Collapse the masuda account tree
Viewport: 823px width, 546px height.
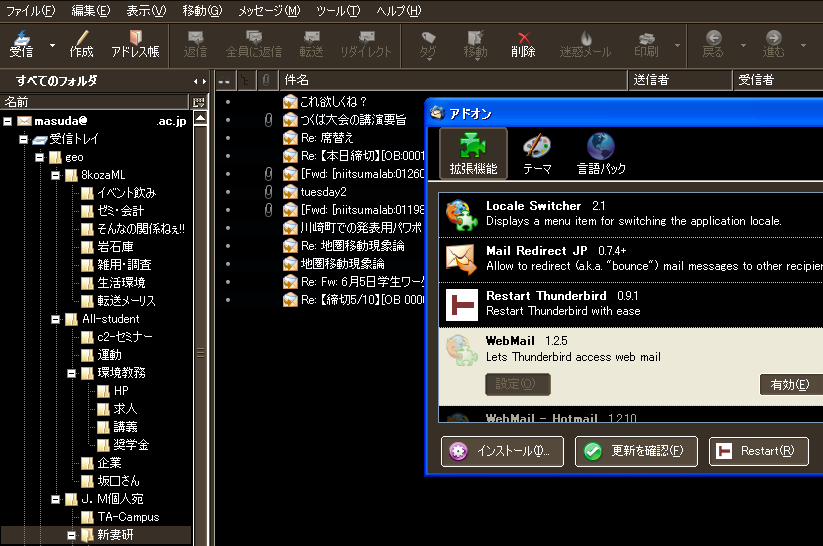pos(8,121)
